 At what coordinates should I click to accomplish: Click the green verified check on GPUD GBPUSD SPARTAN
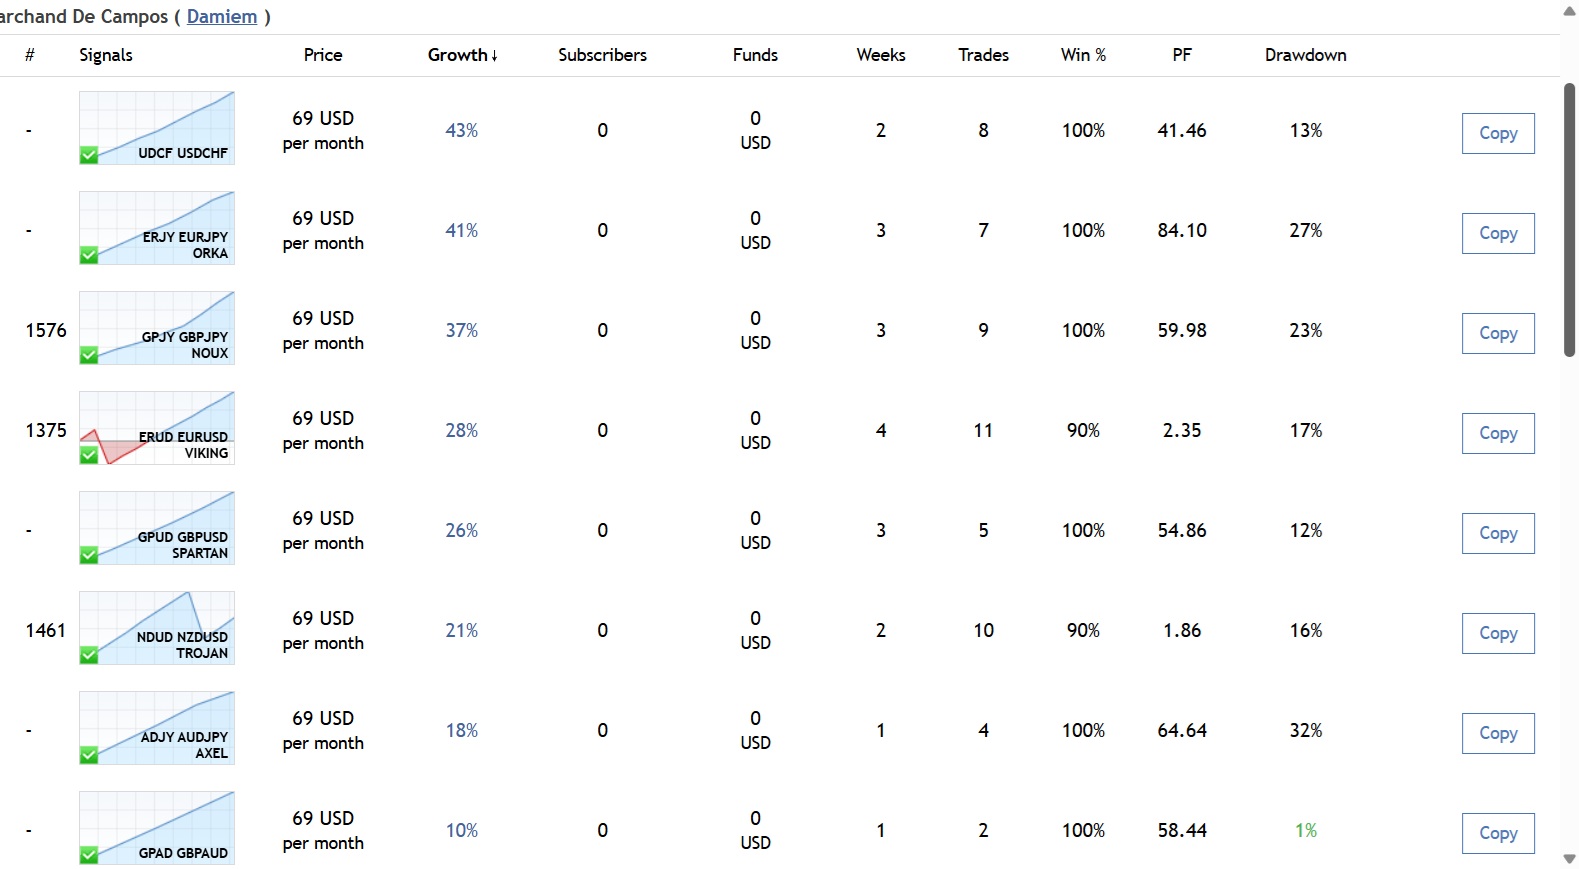click(89, 555)
